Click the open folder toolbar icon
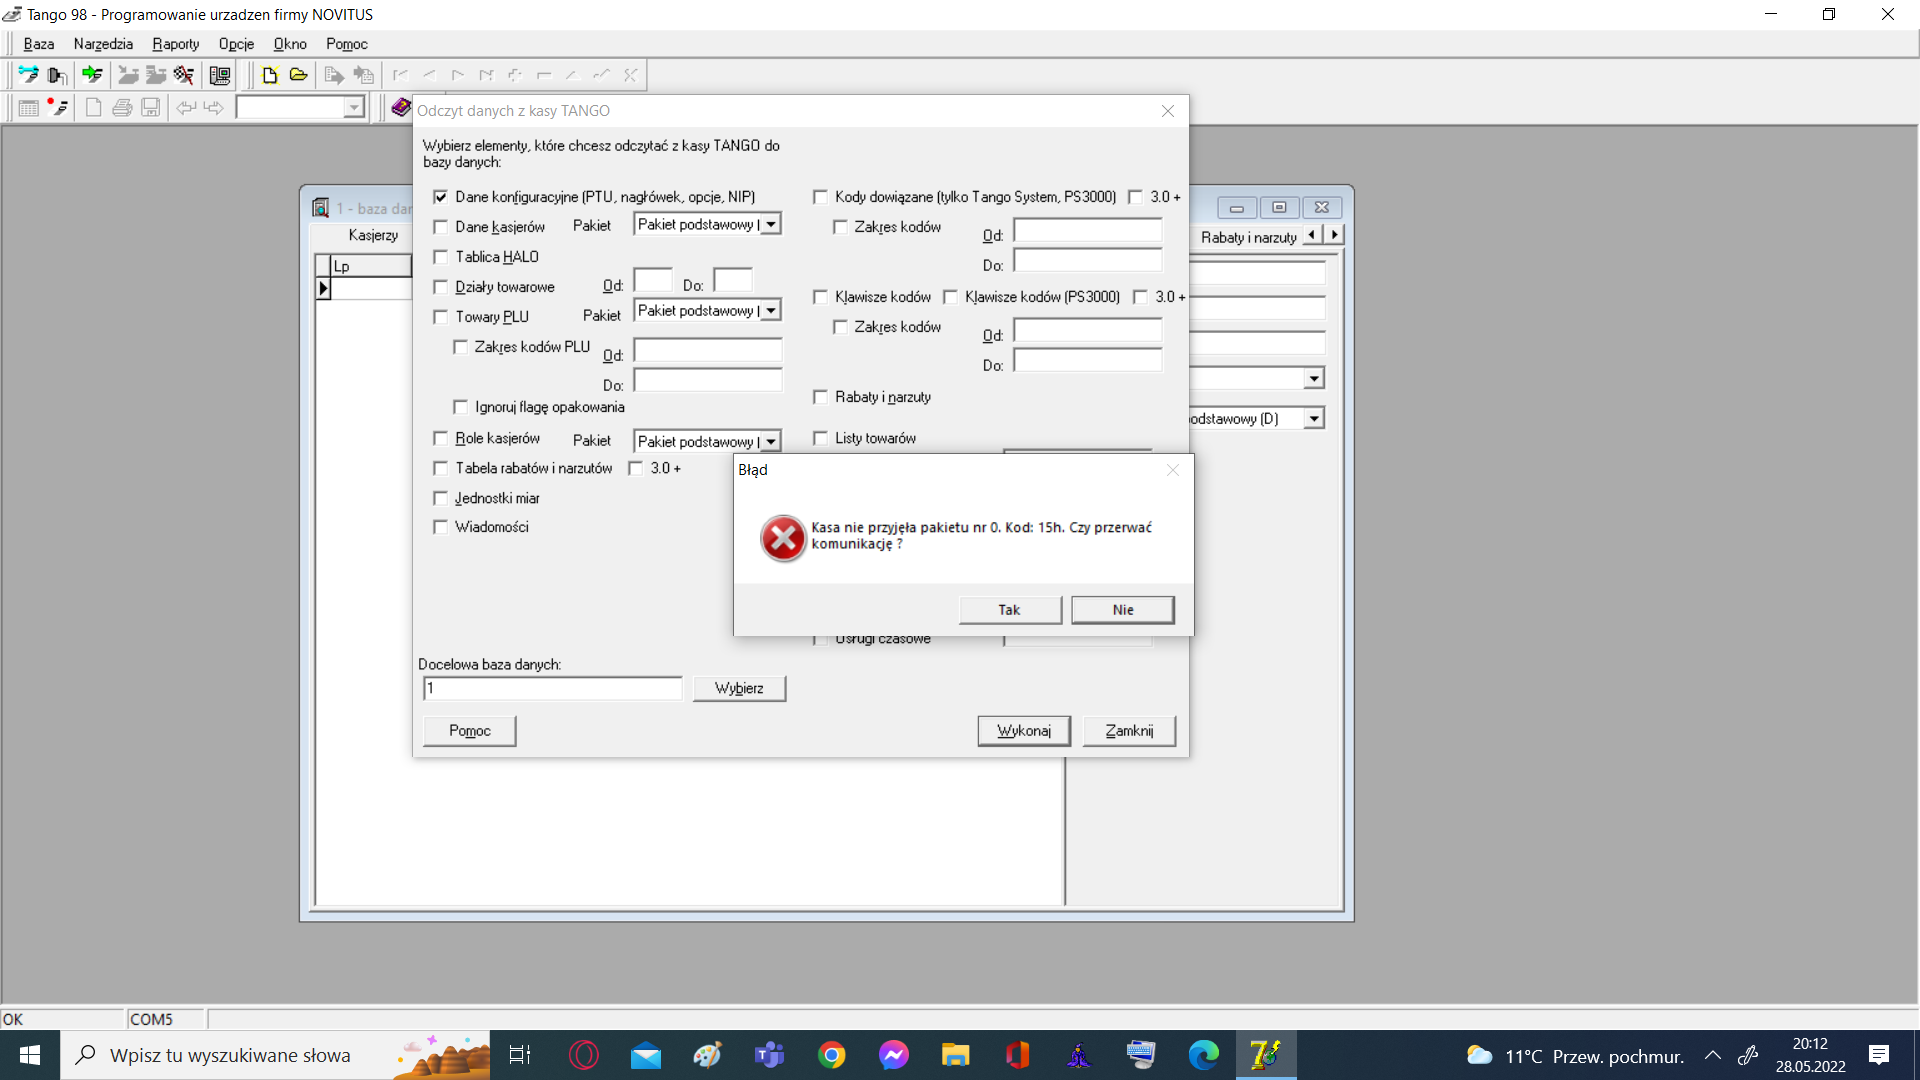1920x1080 pixels. (298, 75)
